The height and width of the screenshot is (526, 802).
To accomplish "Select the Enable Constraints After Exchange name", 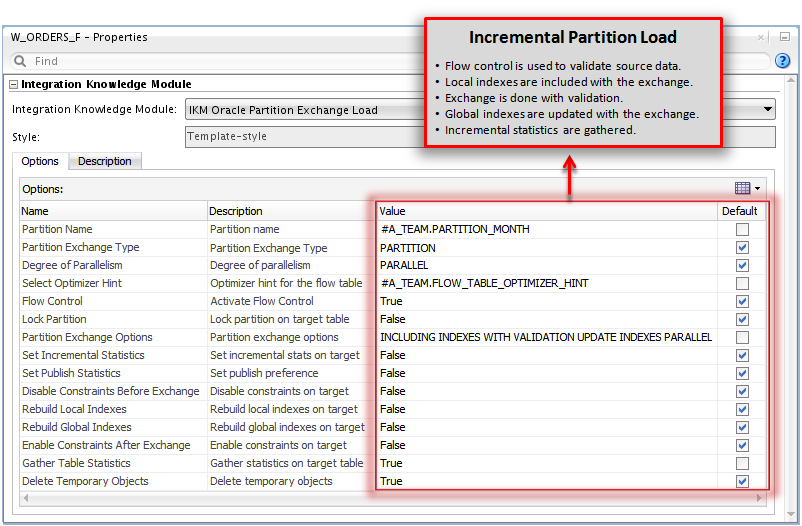I will click(x=113, y=445).
